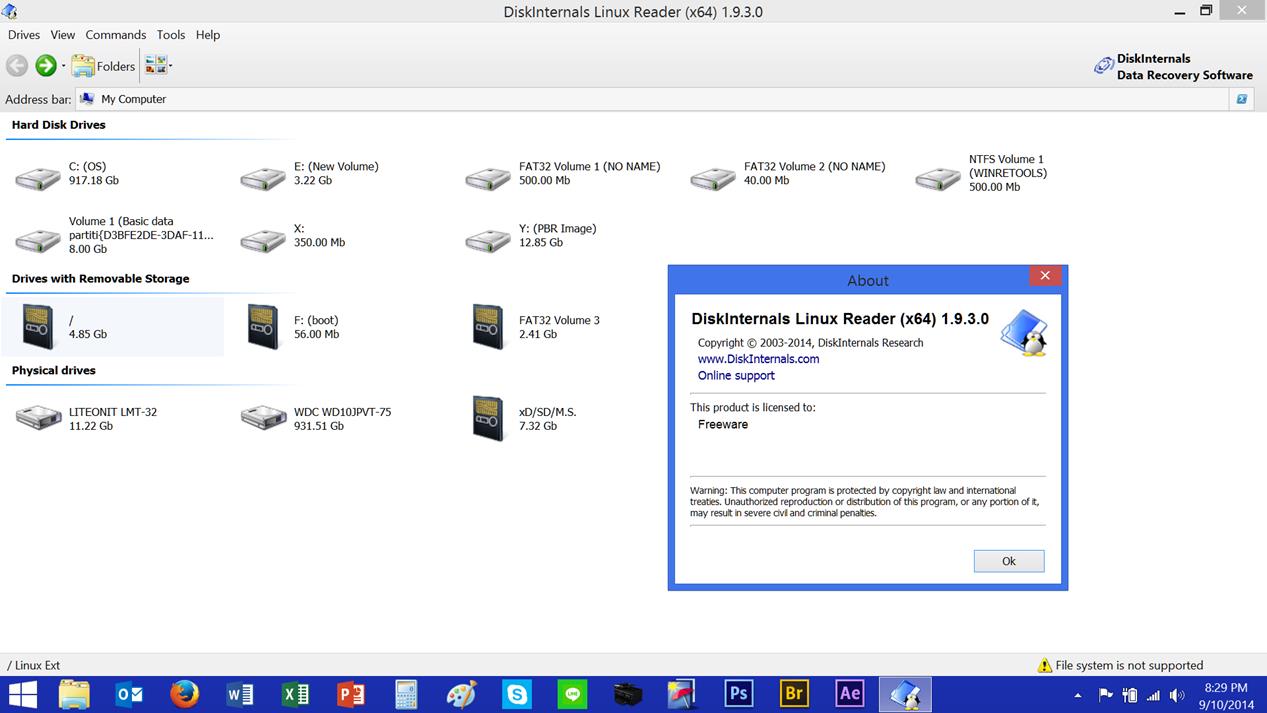
Task: Select the C: (OS) hard drive
Action: (66, 174)
